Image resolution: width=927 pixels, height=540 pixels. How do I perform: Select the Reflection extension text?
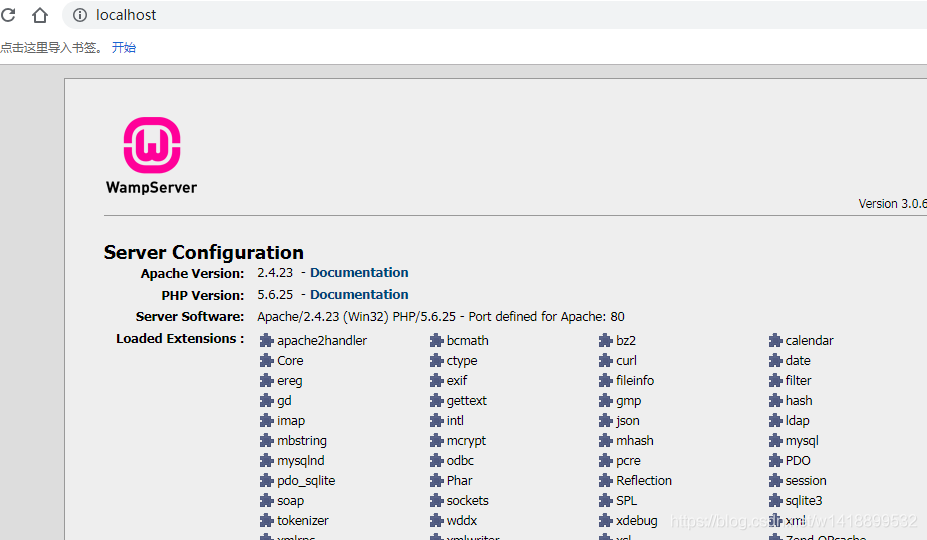644,481
